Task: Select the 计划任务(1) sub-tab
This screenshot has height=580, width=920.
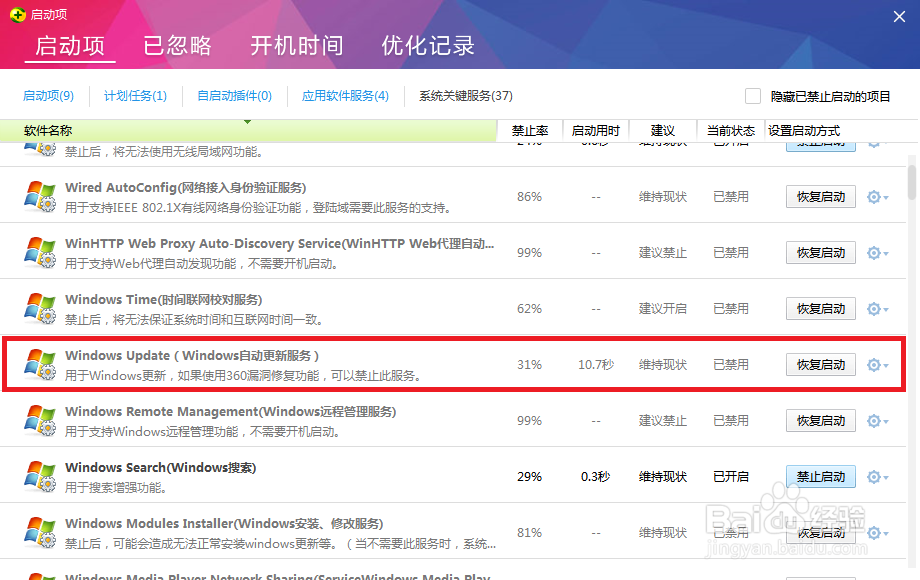Action: pyautogui.click(x=136, y=96)
